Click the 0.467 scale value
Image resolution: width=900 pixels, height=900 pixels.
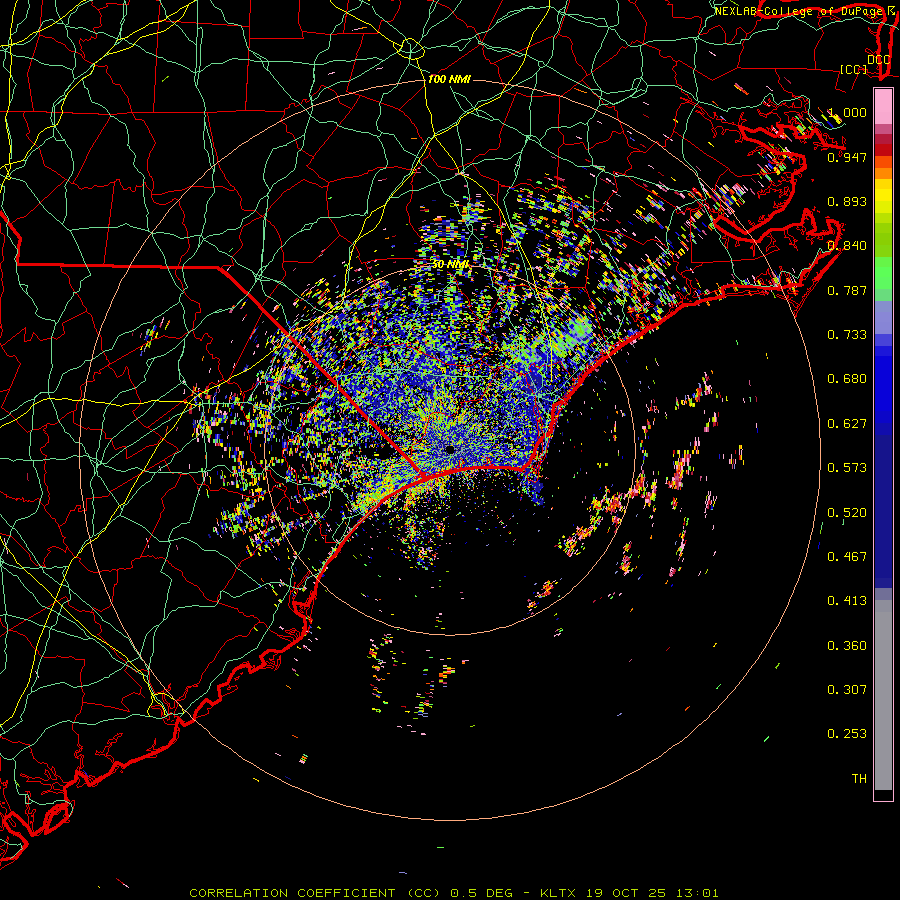click(847, 557)
